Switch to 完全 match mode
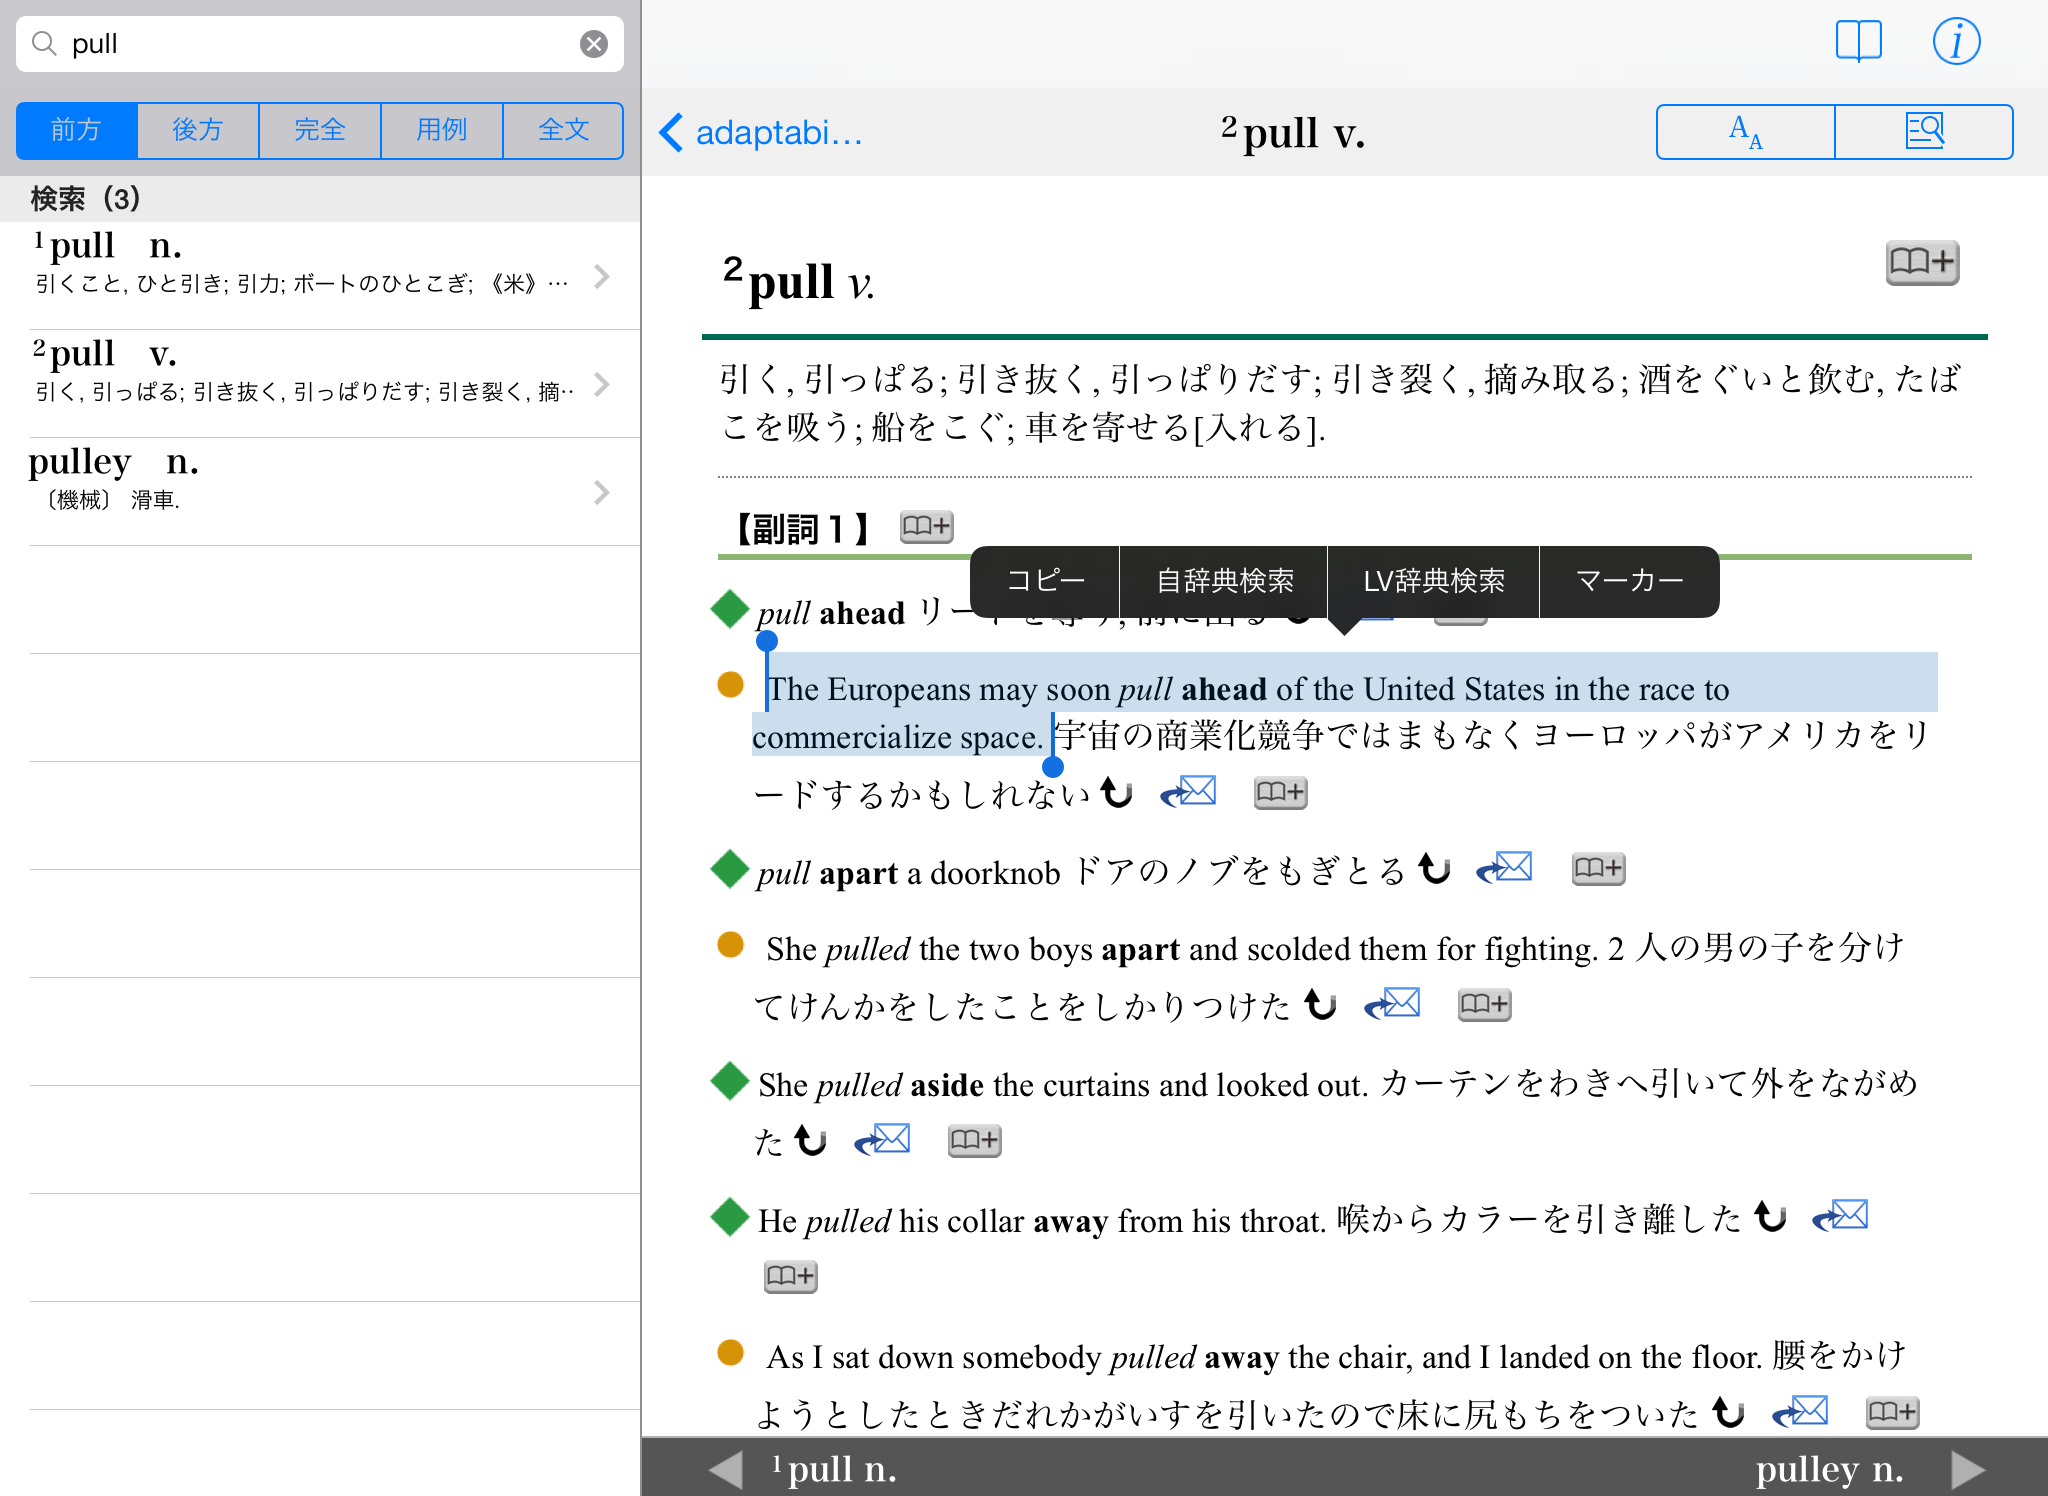 click(320, 130)
